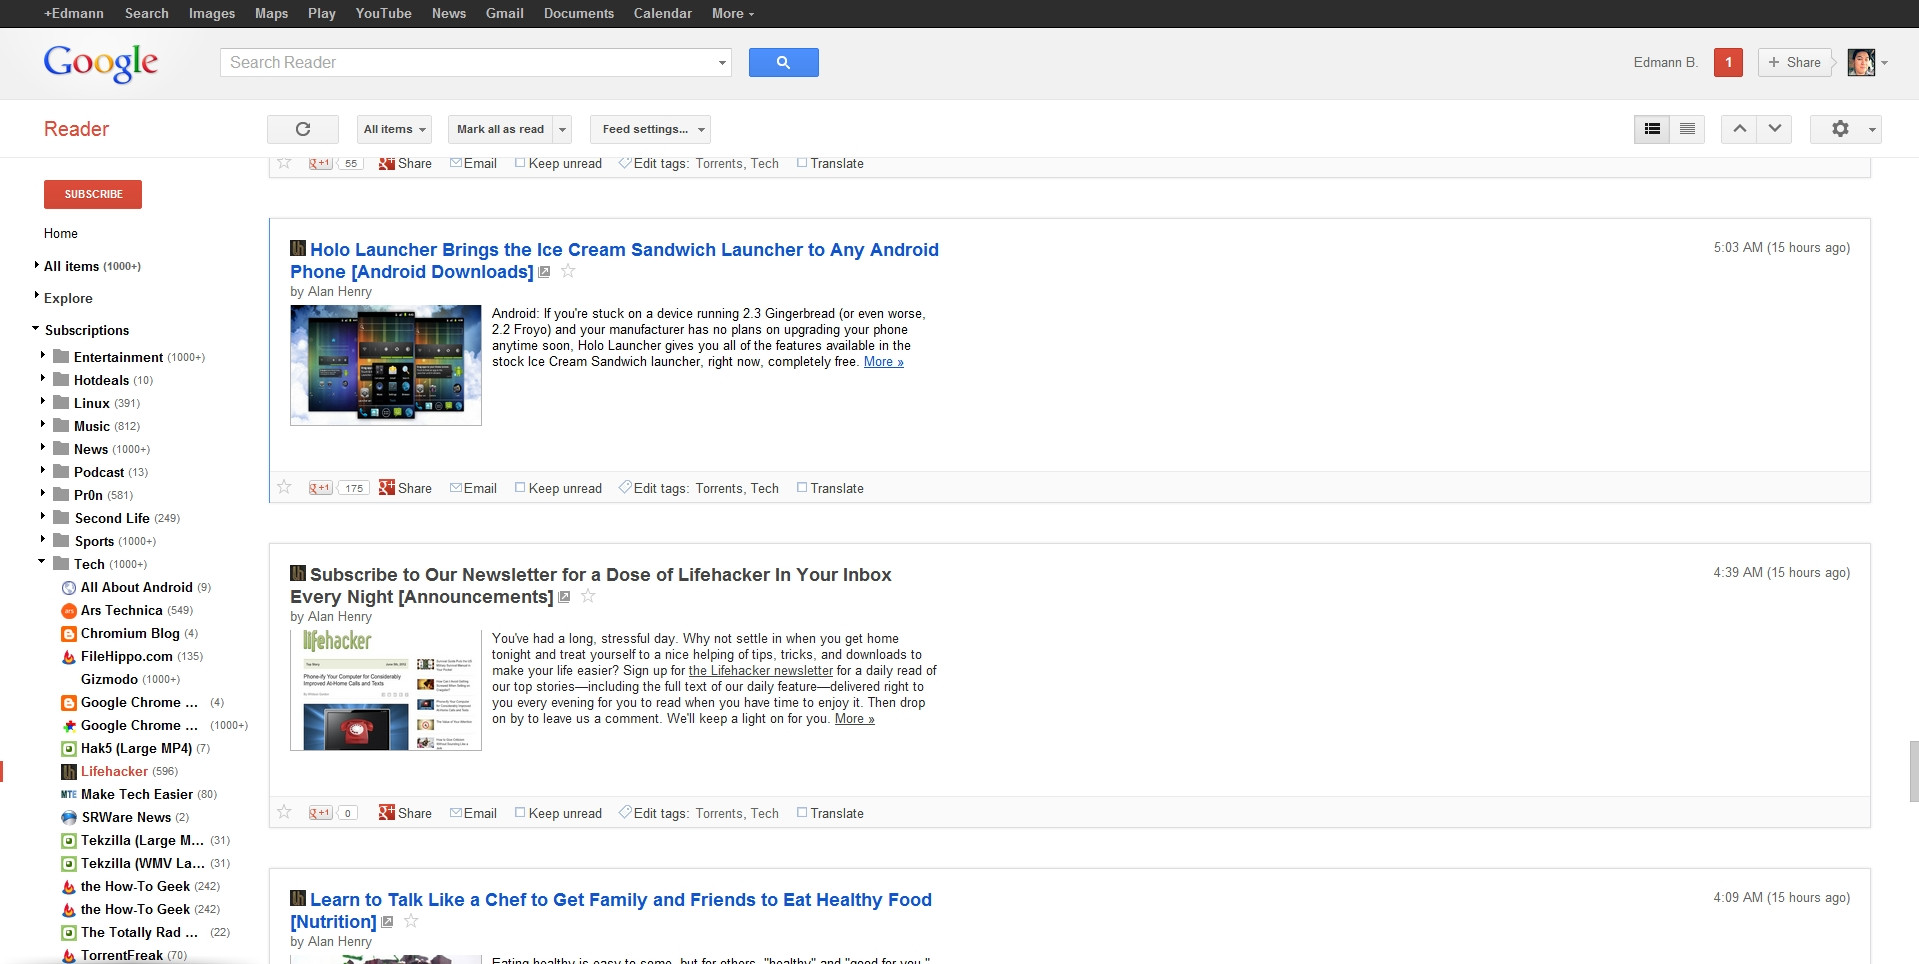The height and width of the screenshot is (964, 1919).
Task: Open the Holo Launcher screenshot thumbnail
Action: (386, 365)
